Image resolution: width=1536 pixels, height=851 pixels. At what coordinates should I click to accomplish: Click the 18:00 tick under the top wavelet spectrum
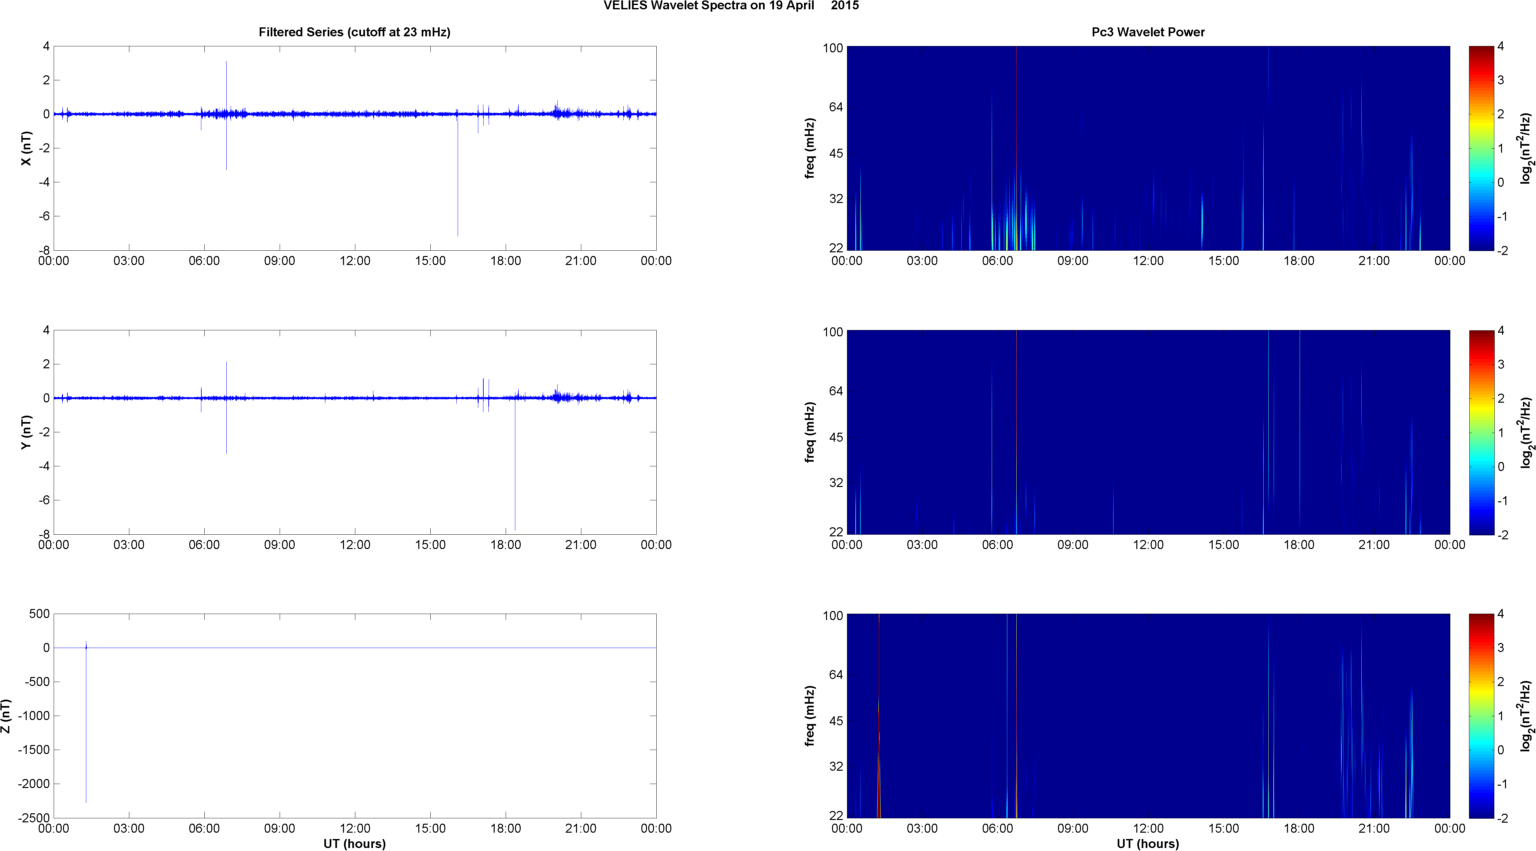click(x=1299, y=261)
